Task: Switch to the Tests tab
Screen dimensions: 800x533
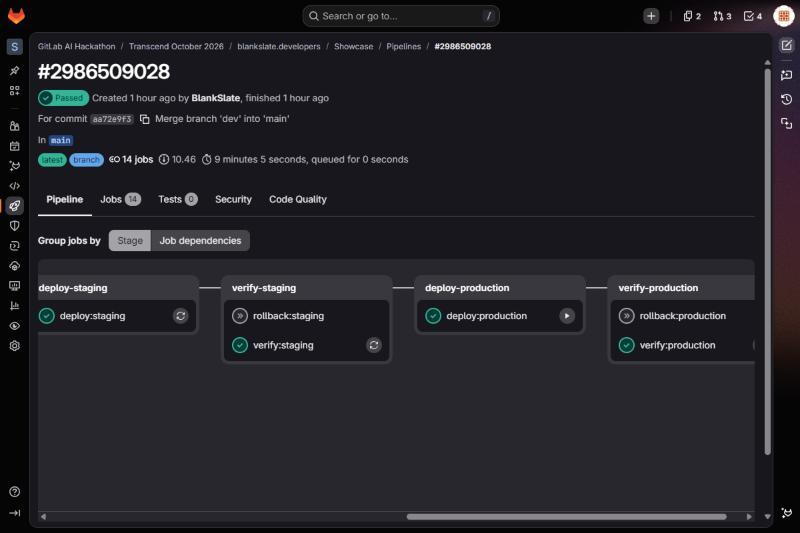Action: pos(178,199)
